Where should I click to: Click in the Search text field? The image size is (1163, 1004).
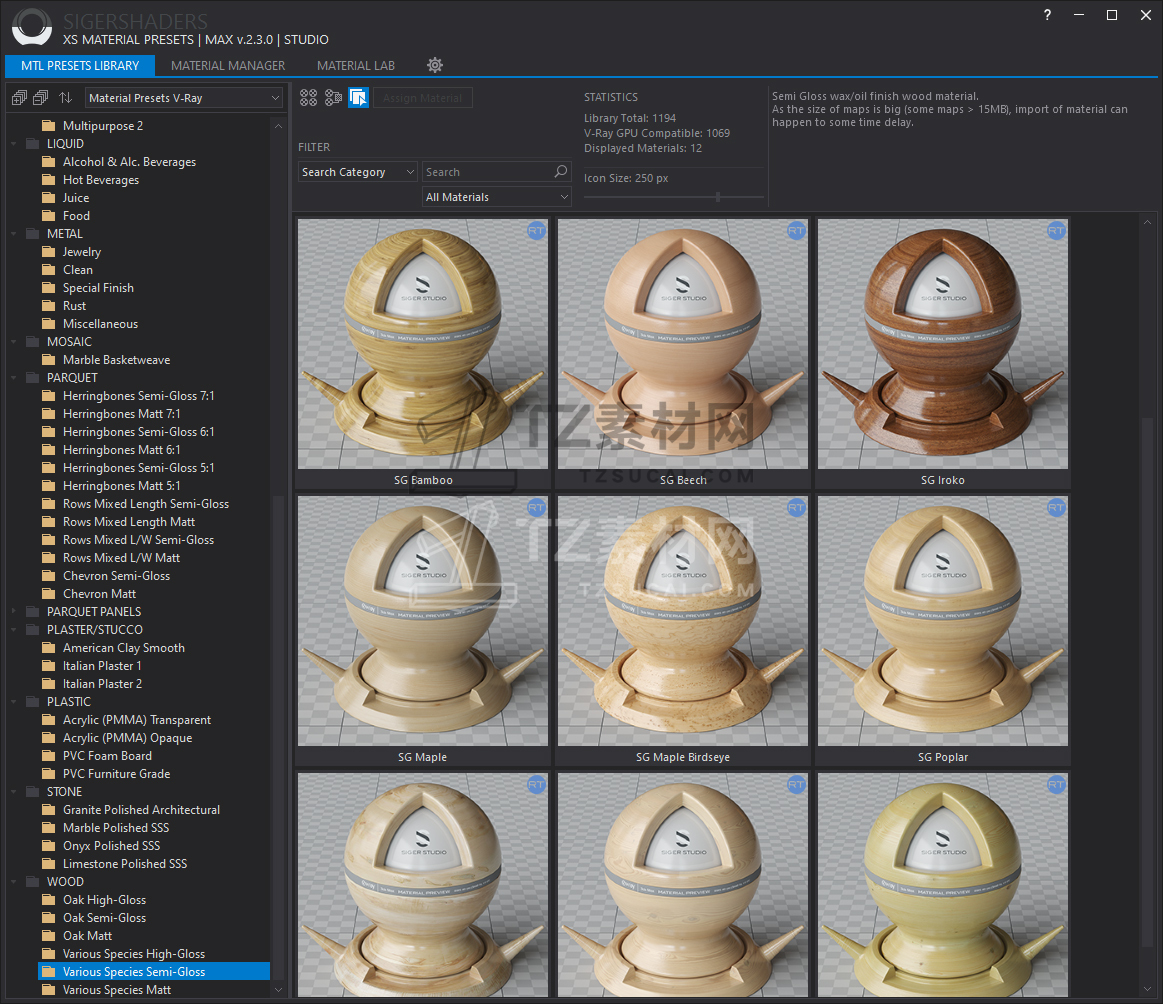(487, 172)
